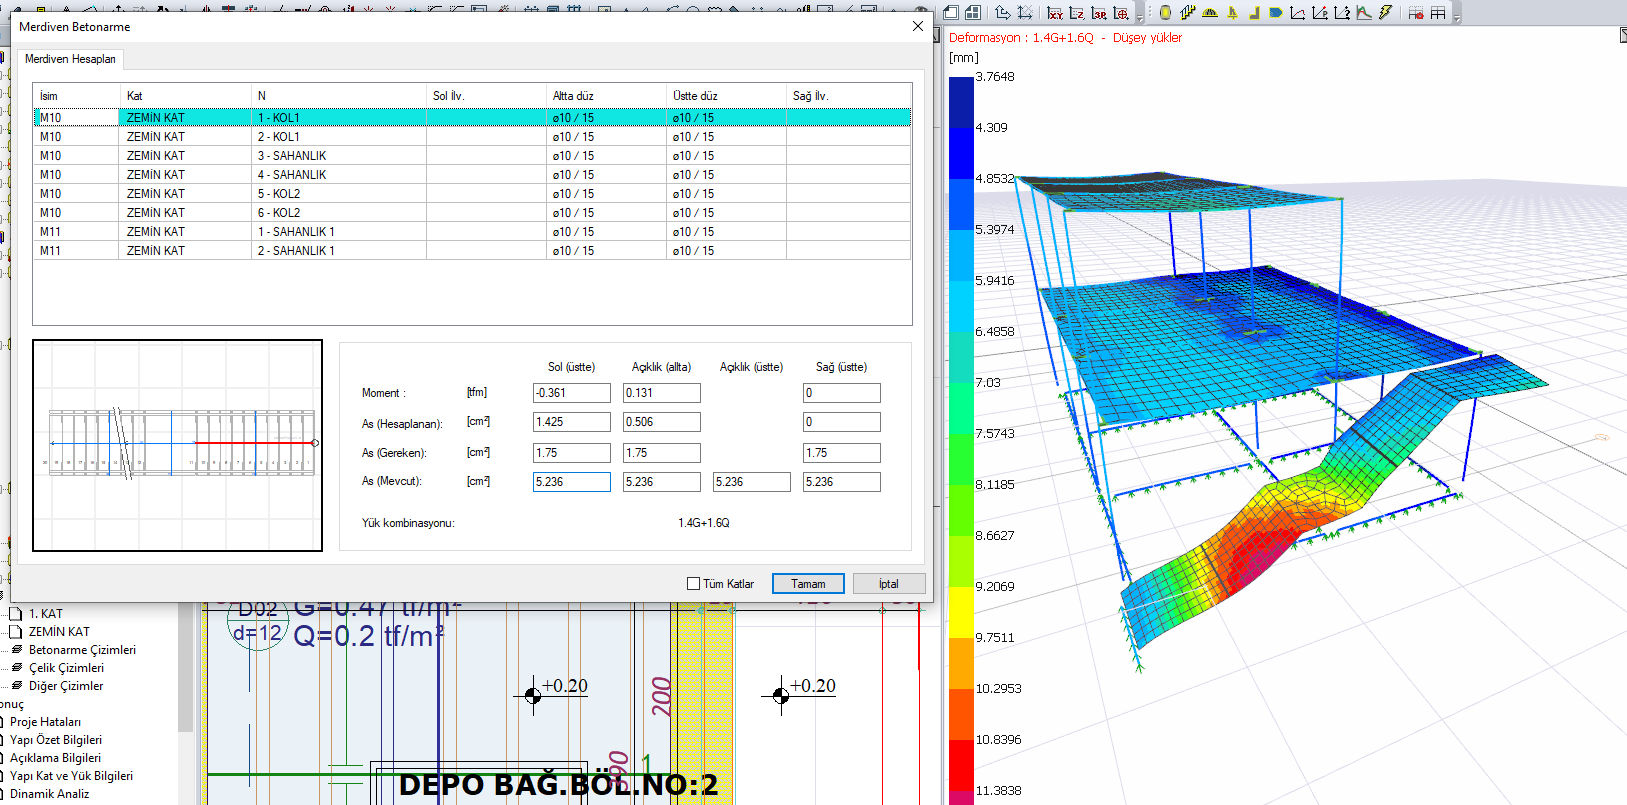Image resolution: width=1627 pixels, height=805 pixels.
Task: Click green legend swatch near 7.5743
Action: point(961,459)
